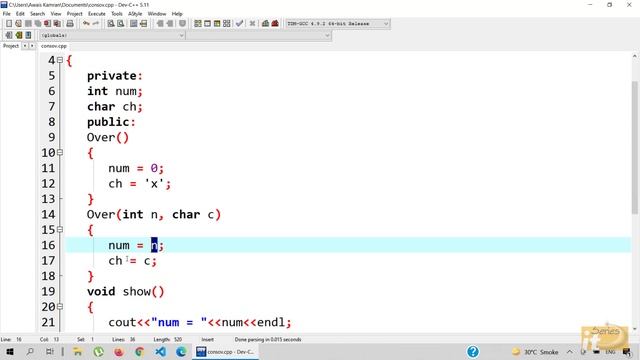This screenshot has height=360, width=640.
Task: Collapse the show() fold marker at line 20
Action: (60, 307)
